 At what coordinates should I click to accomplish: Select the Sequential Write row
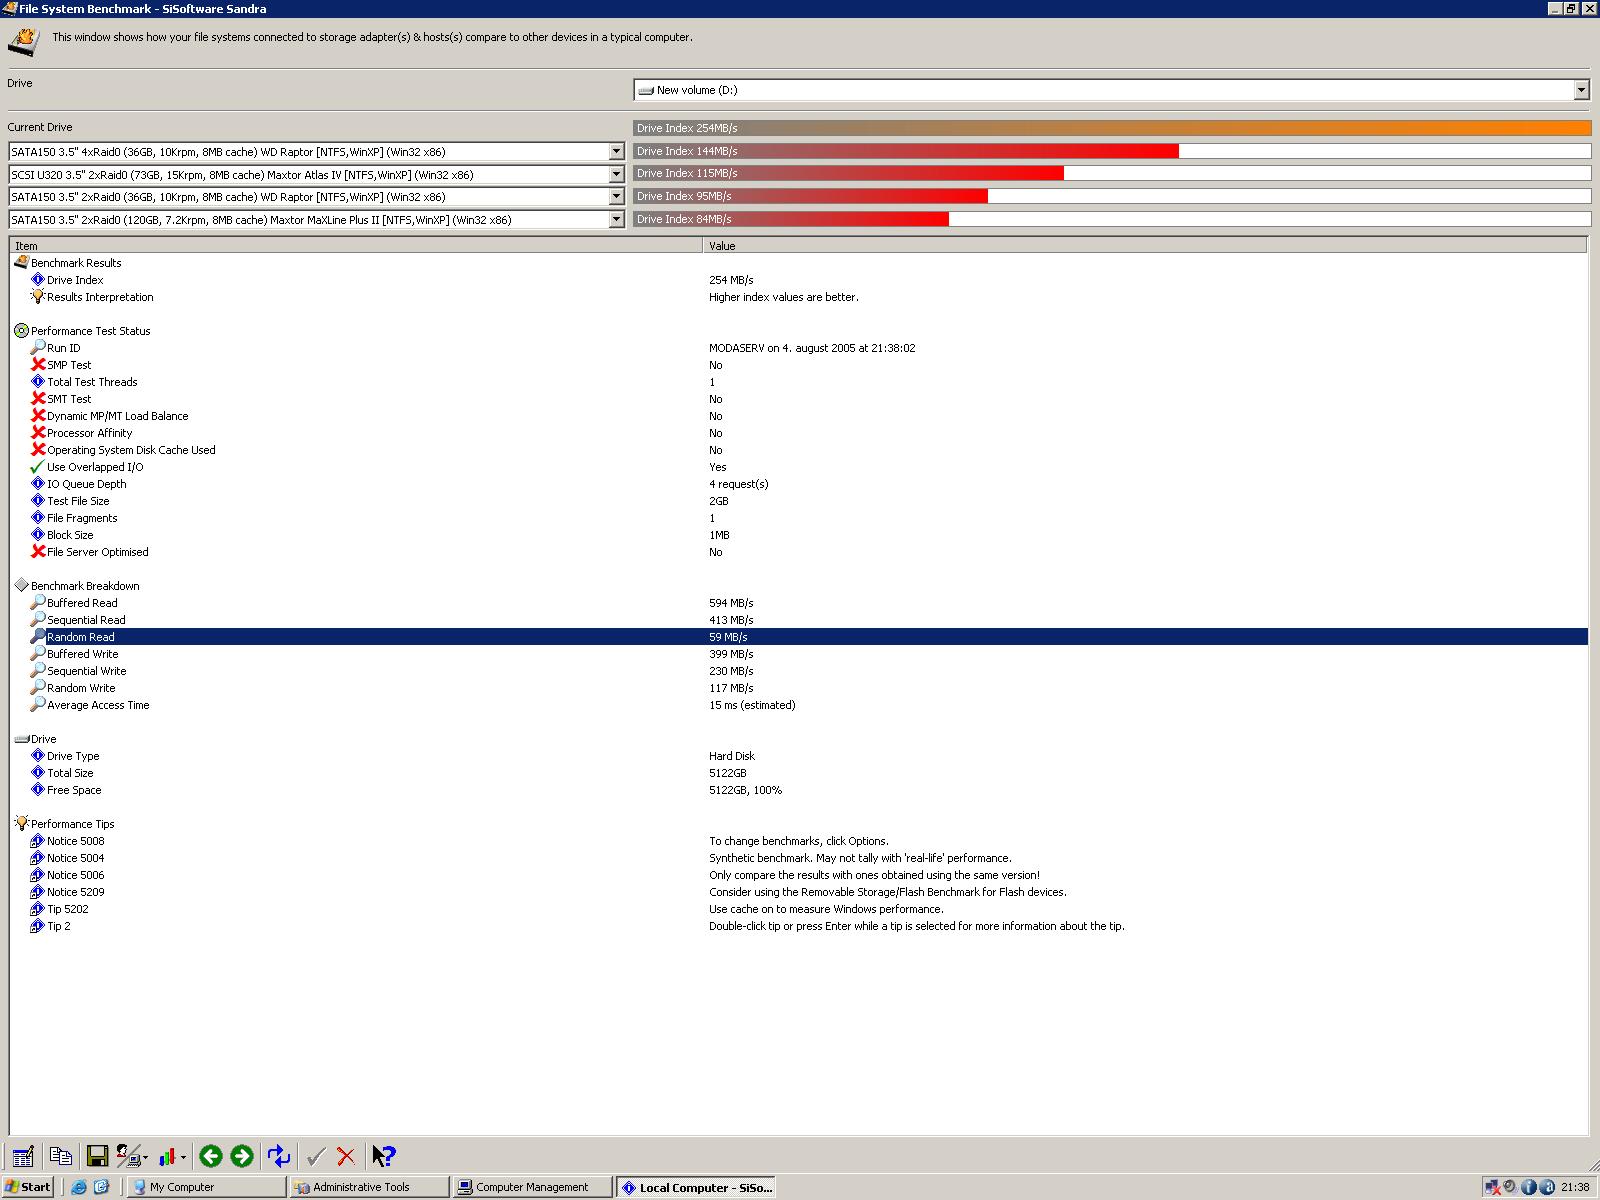click(799, 671)
